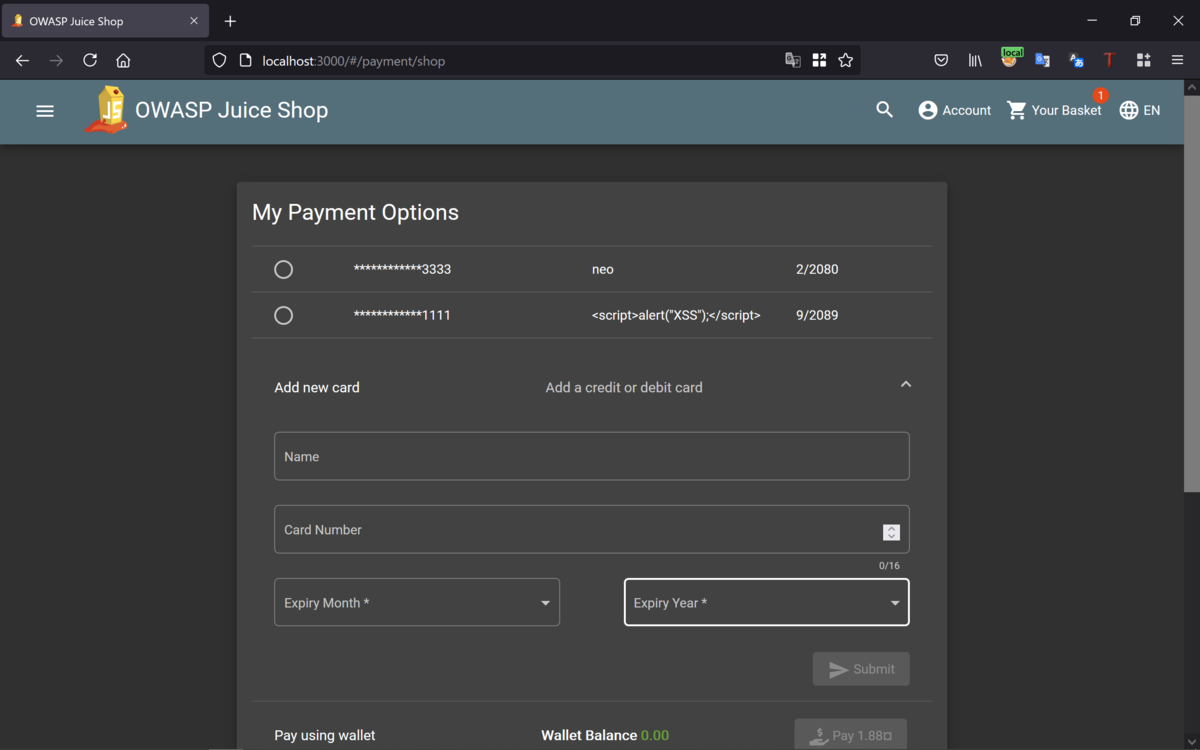Open the hamburger side menu
The width and height of the screenshot is (1200, 750).
coord(45,111)
